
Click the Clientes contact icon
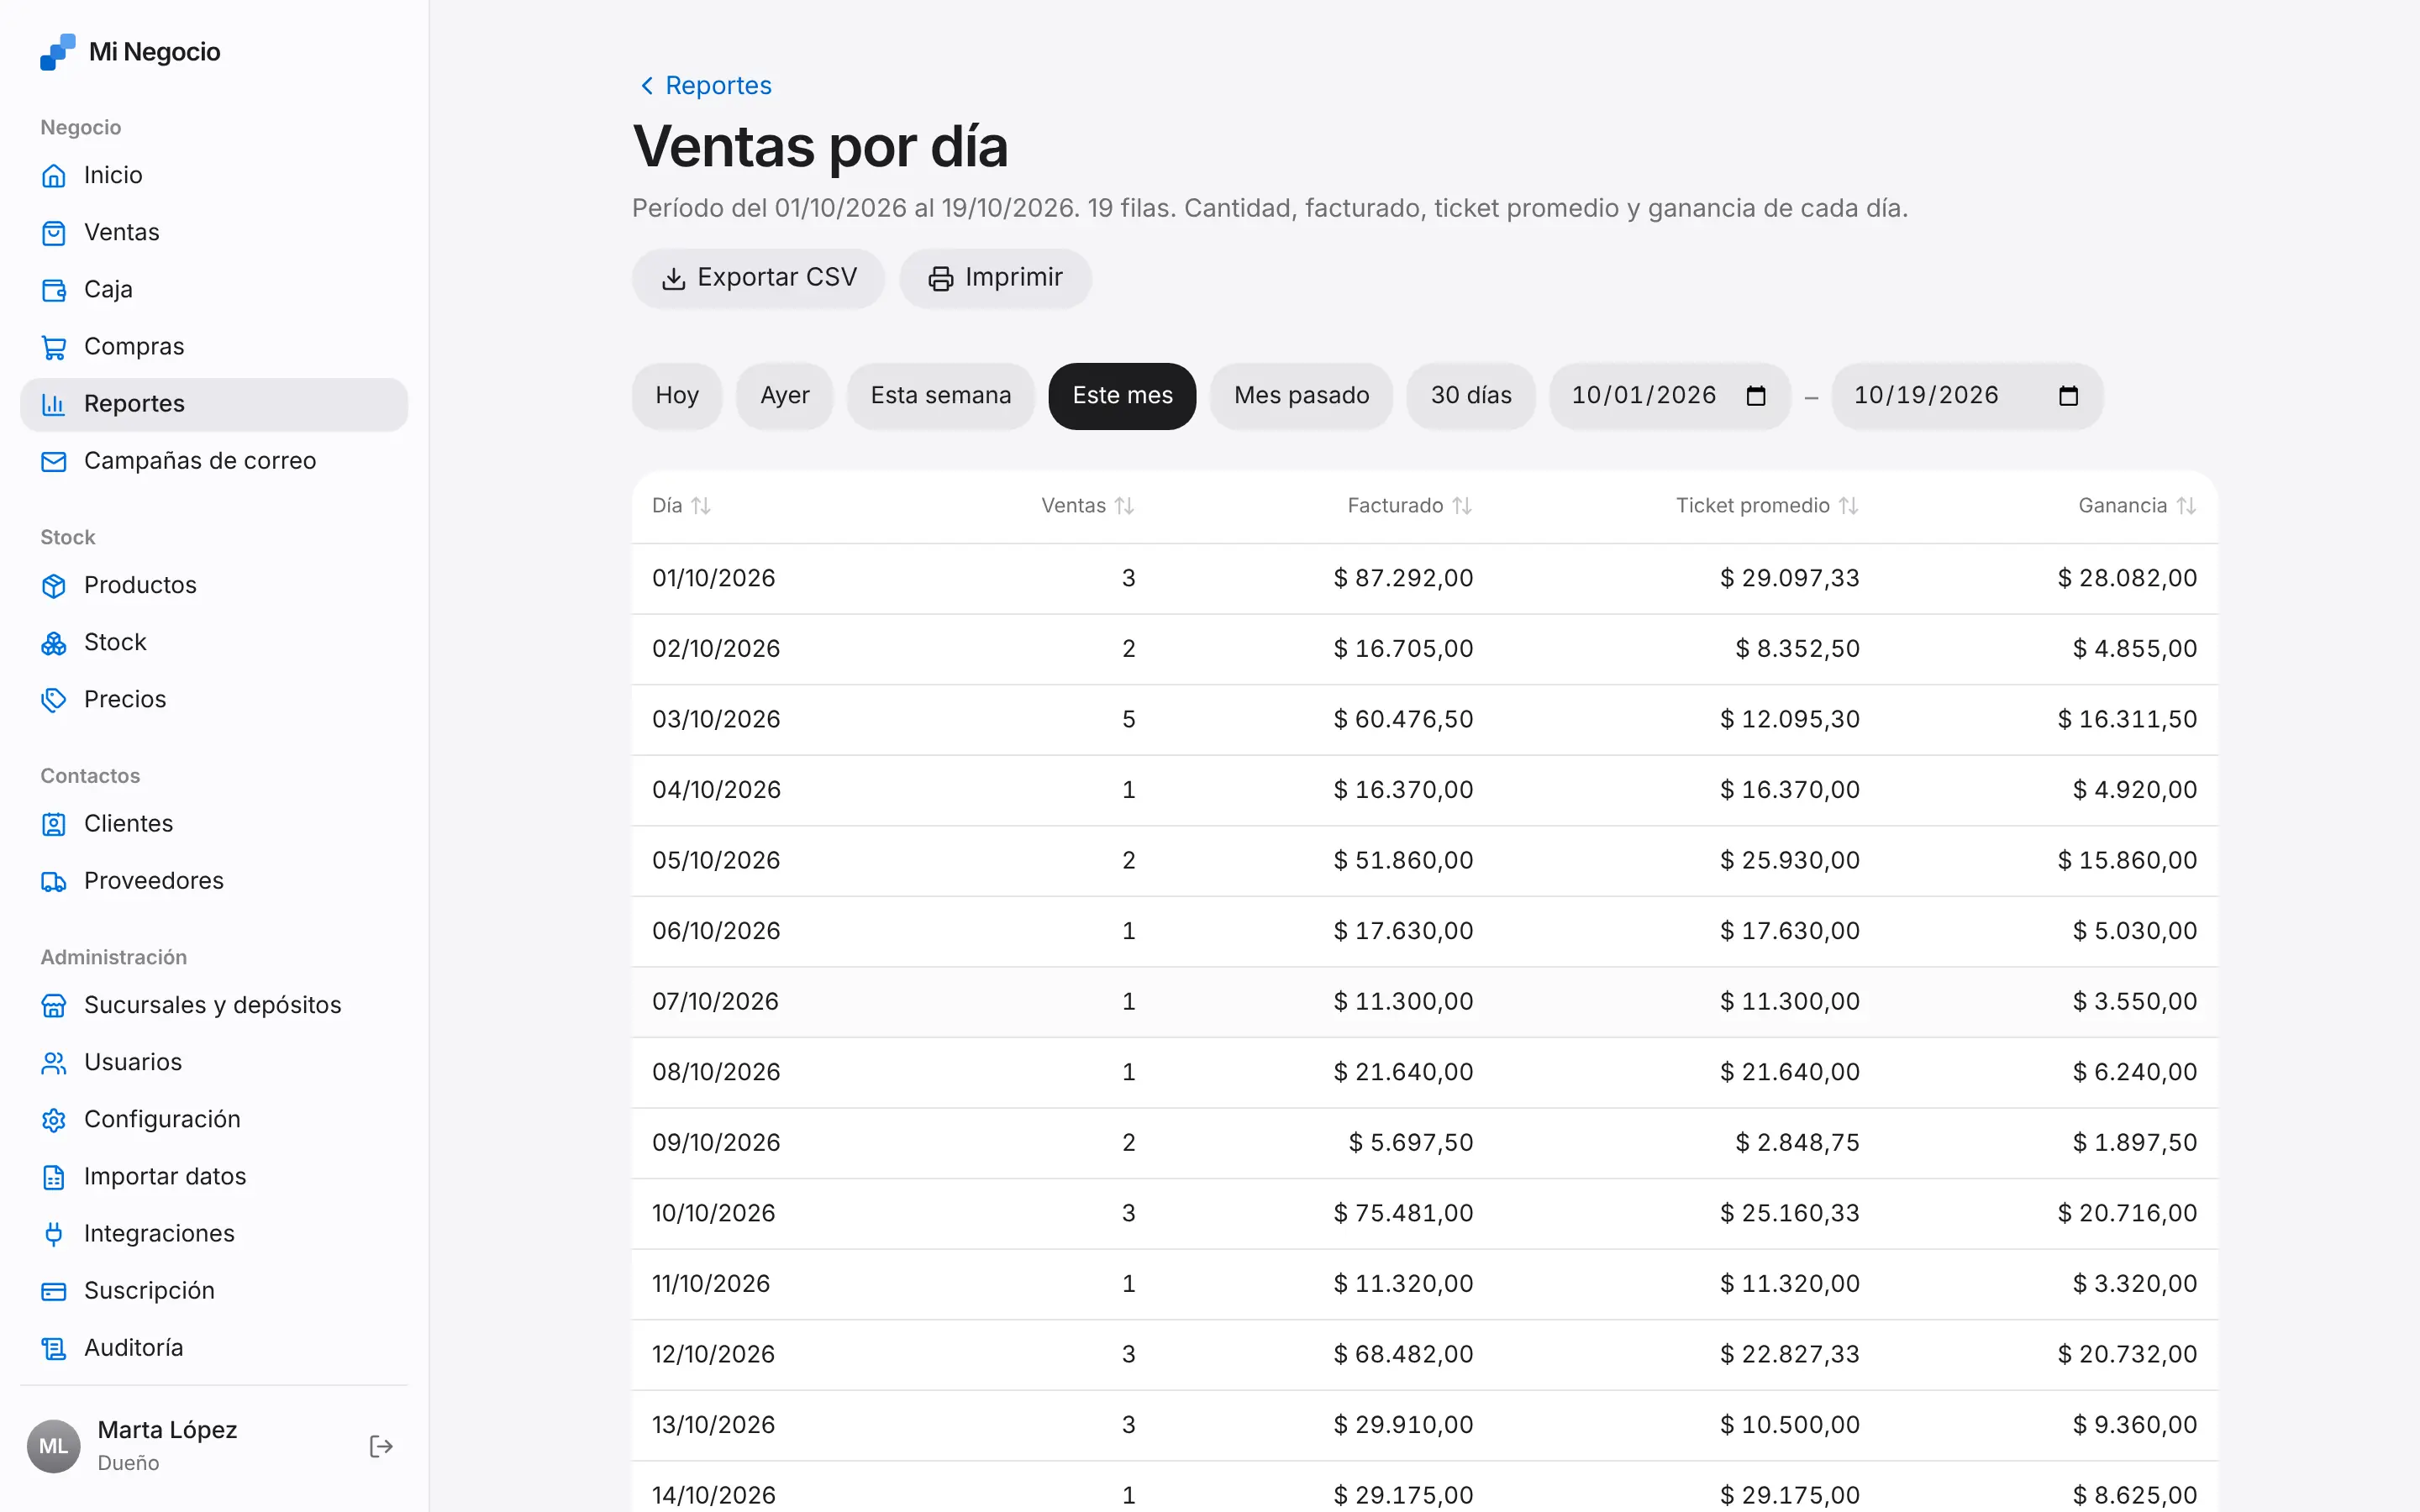click(x=54, y=824)
